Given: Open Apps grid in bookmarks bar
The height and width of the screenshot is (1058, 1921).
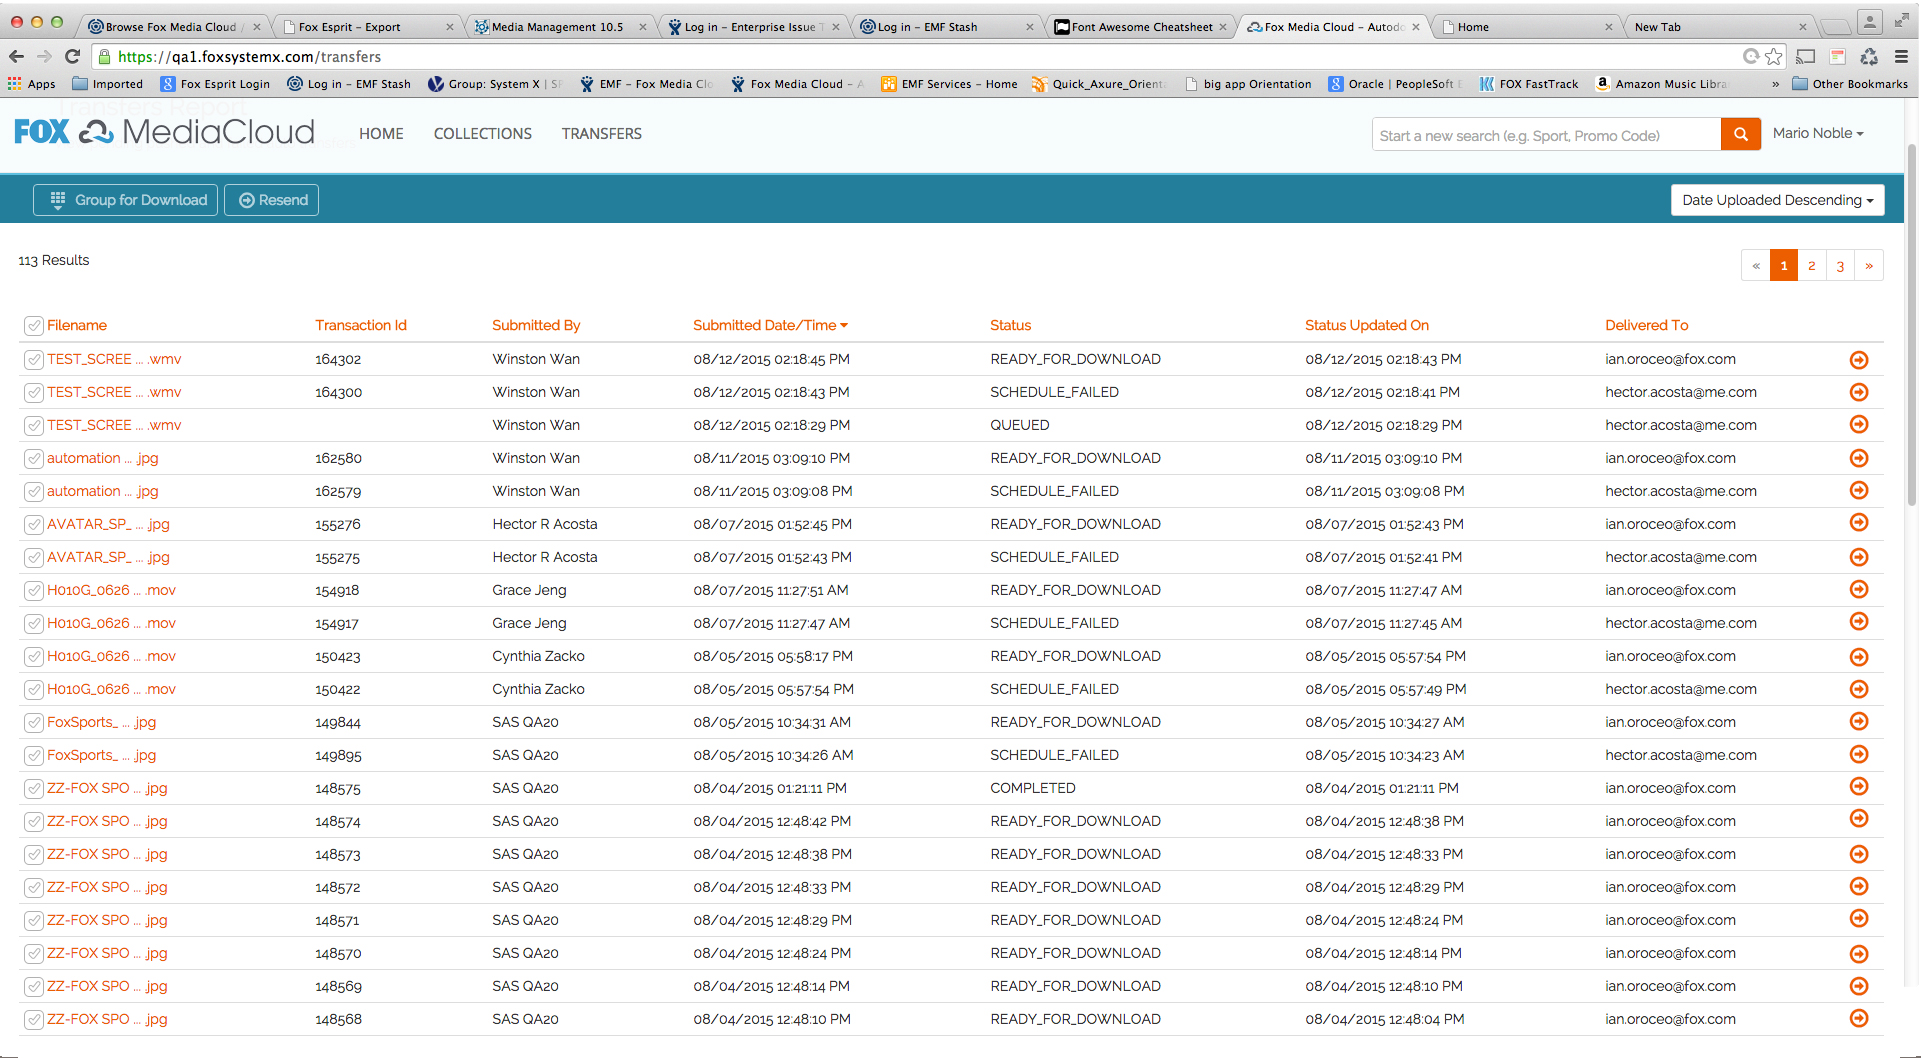Looking at the screenshot, I should pos(32,84).
